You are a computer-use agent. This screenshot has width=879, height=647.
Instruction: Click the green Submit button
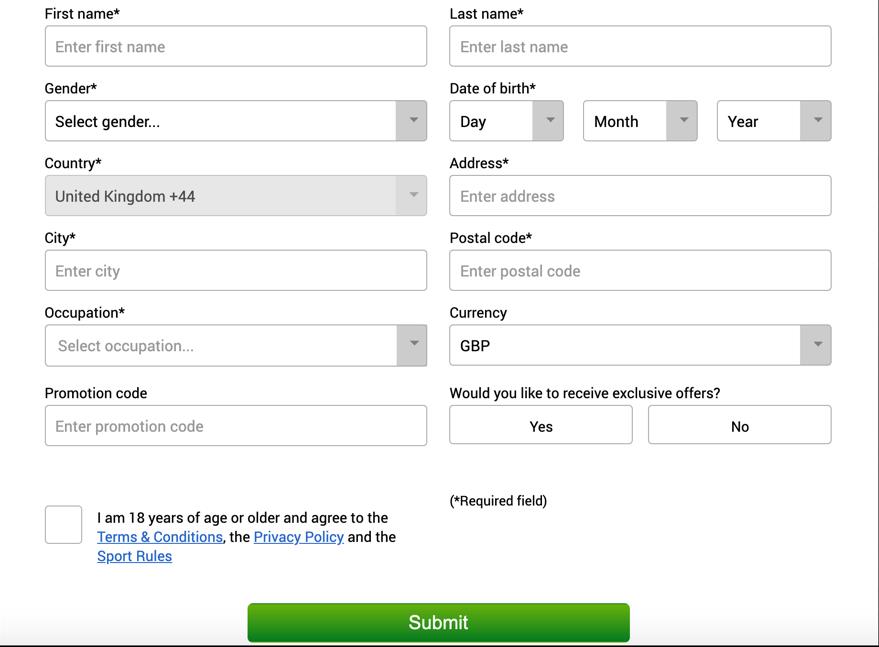click(x=438, y=622)
